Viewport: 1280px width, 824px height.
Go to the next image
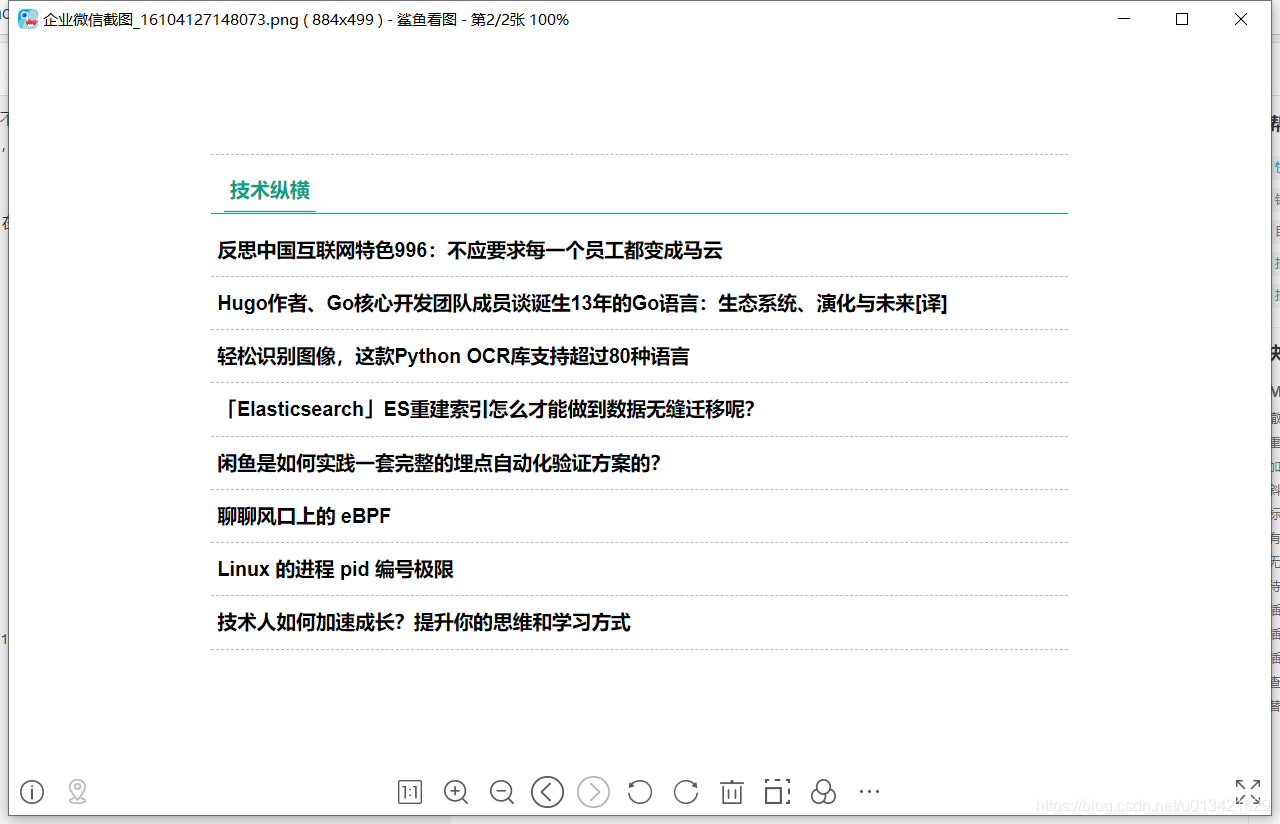[x=593, y=792]
